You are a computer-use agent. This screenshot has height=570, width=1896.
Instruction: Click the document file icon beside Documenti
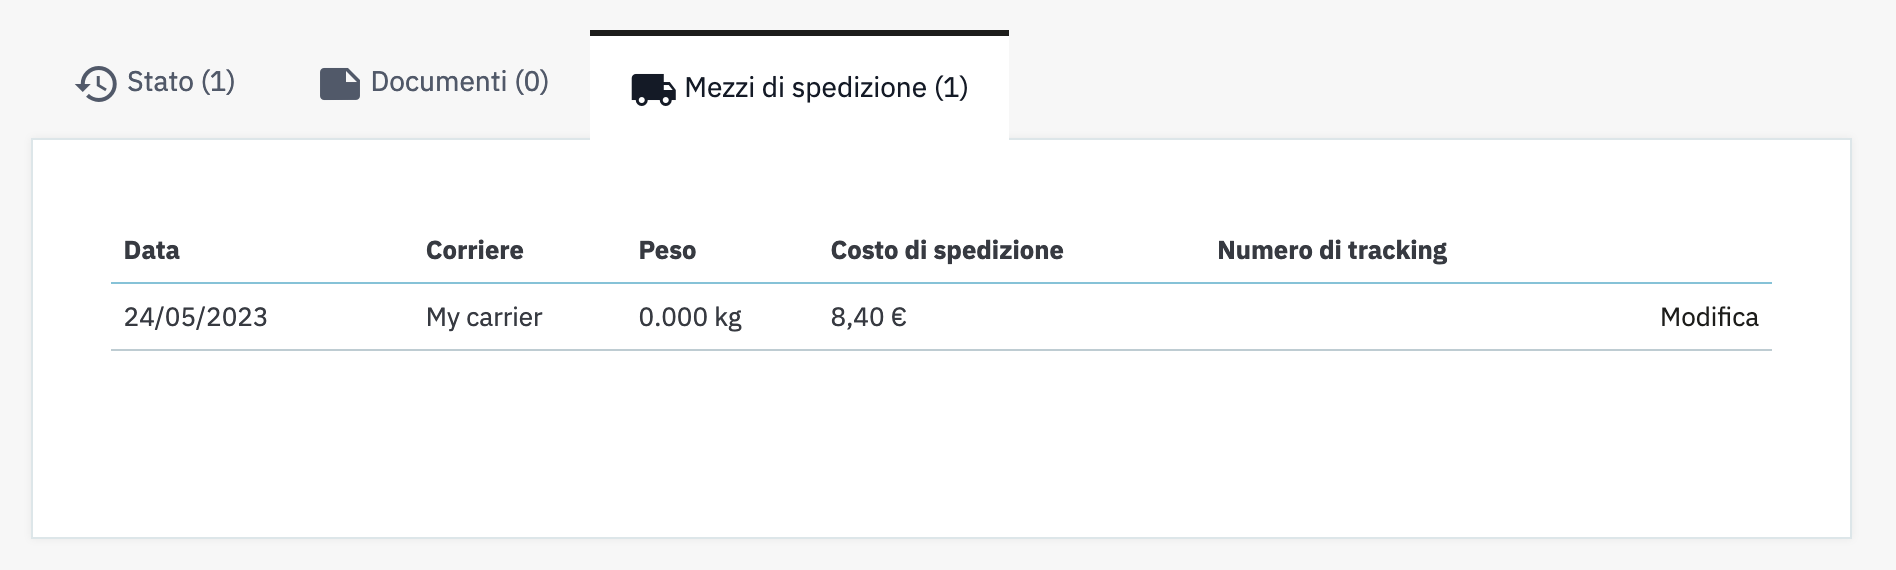point(339,84)
